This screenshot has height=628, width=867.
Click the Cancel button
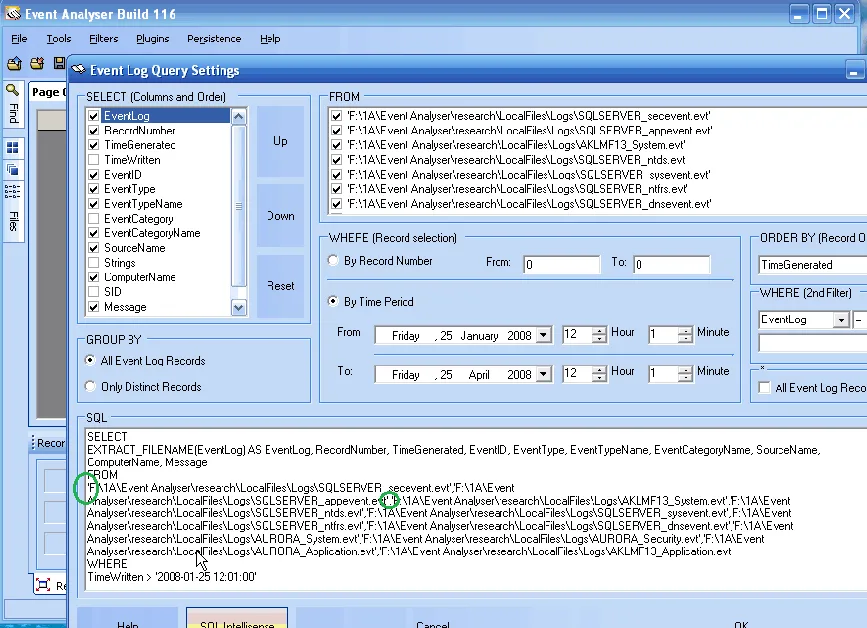pyautogui.click(x=432, y=619)
